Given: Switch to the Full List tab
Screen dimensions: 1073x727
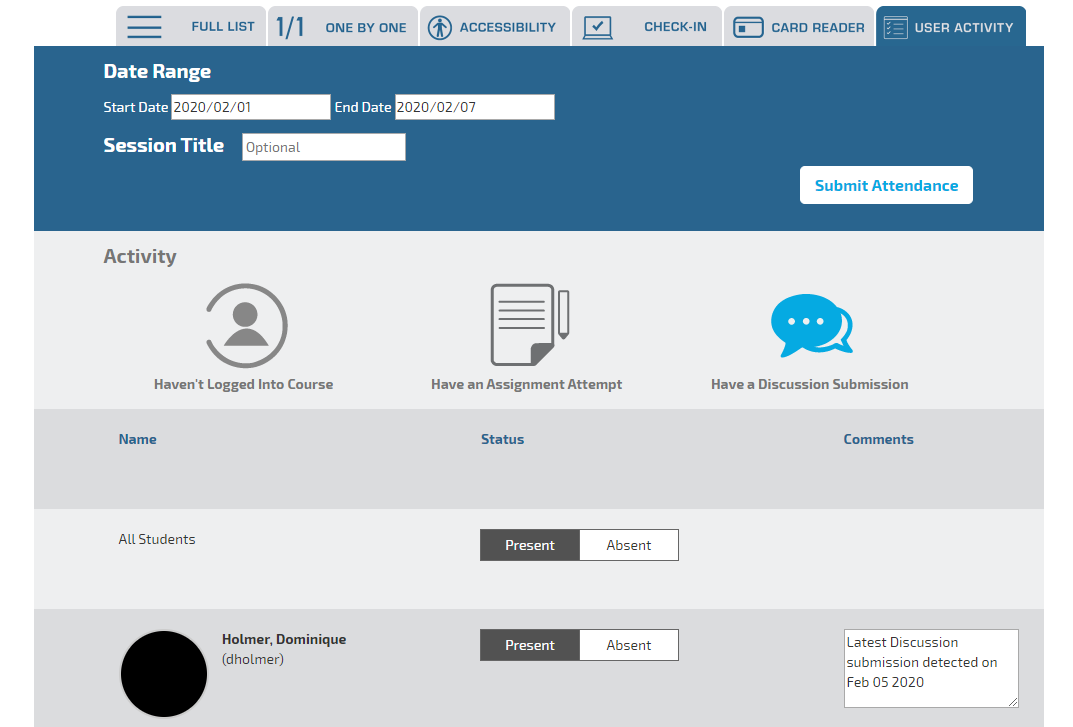Looking at the screenshot, I should coord(191,27).
